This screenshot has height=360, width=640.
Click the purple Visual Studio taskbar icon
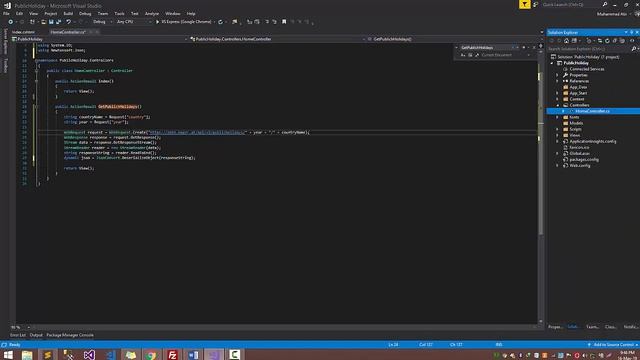(89, 355)
